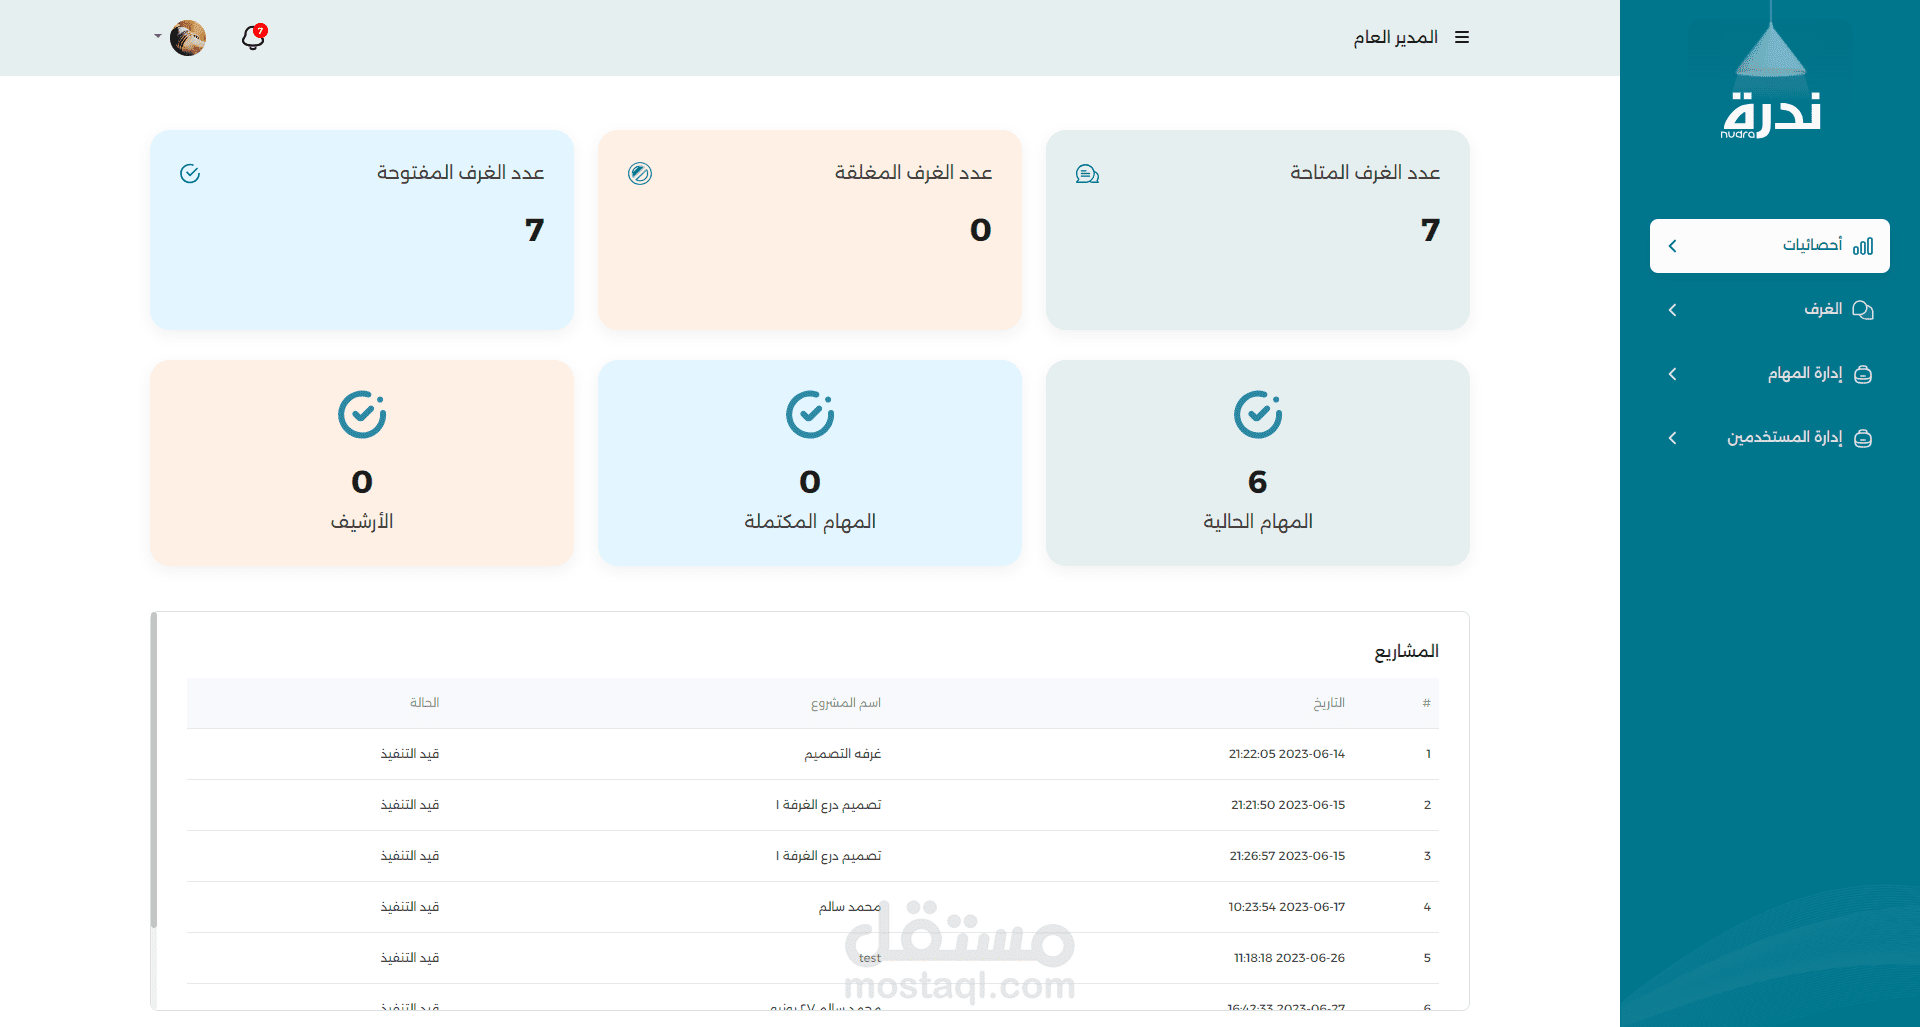Click the user profile avatar
1920x1027 pixels.
click(188, 37)
